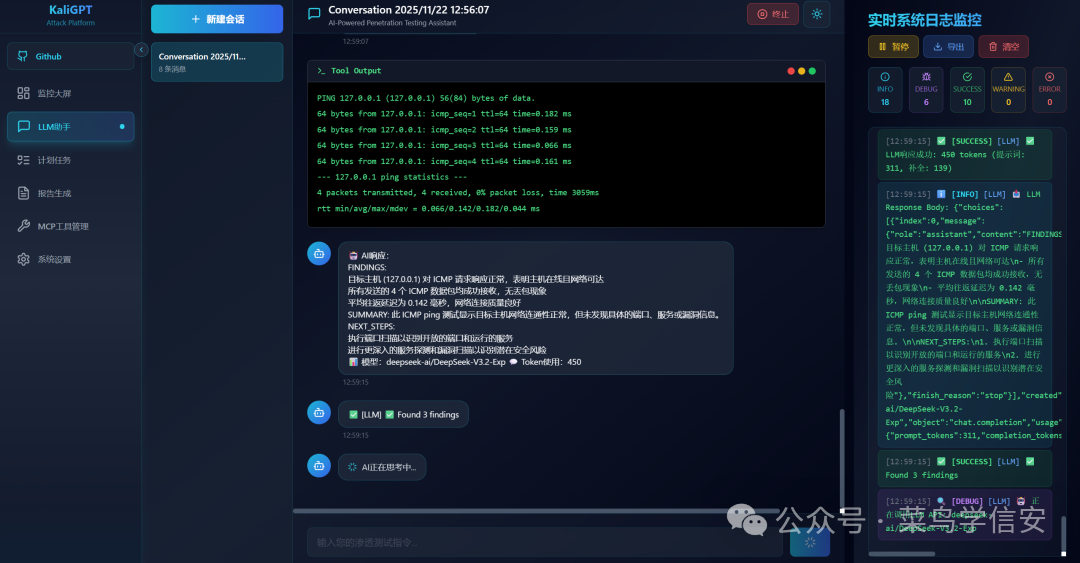Click the bot avatar beside AI响应 message
Image resolution: width=1080 pixels, height=563 pixels.
pos(319,254)
